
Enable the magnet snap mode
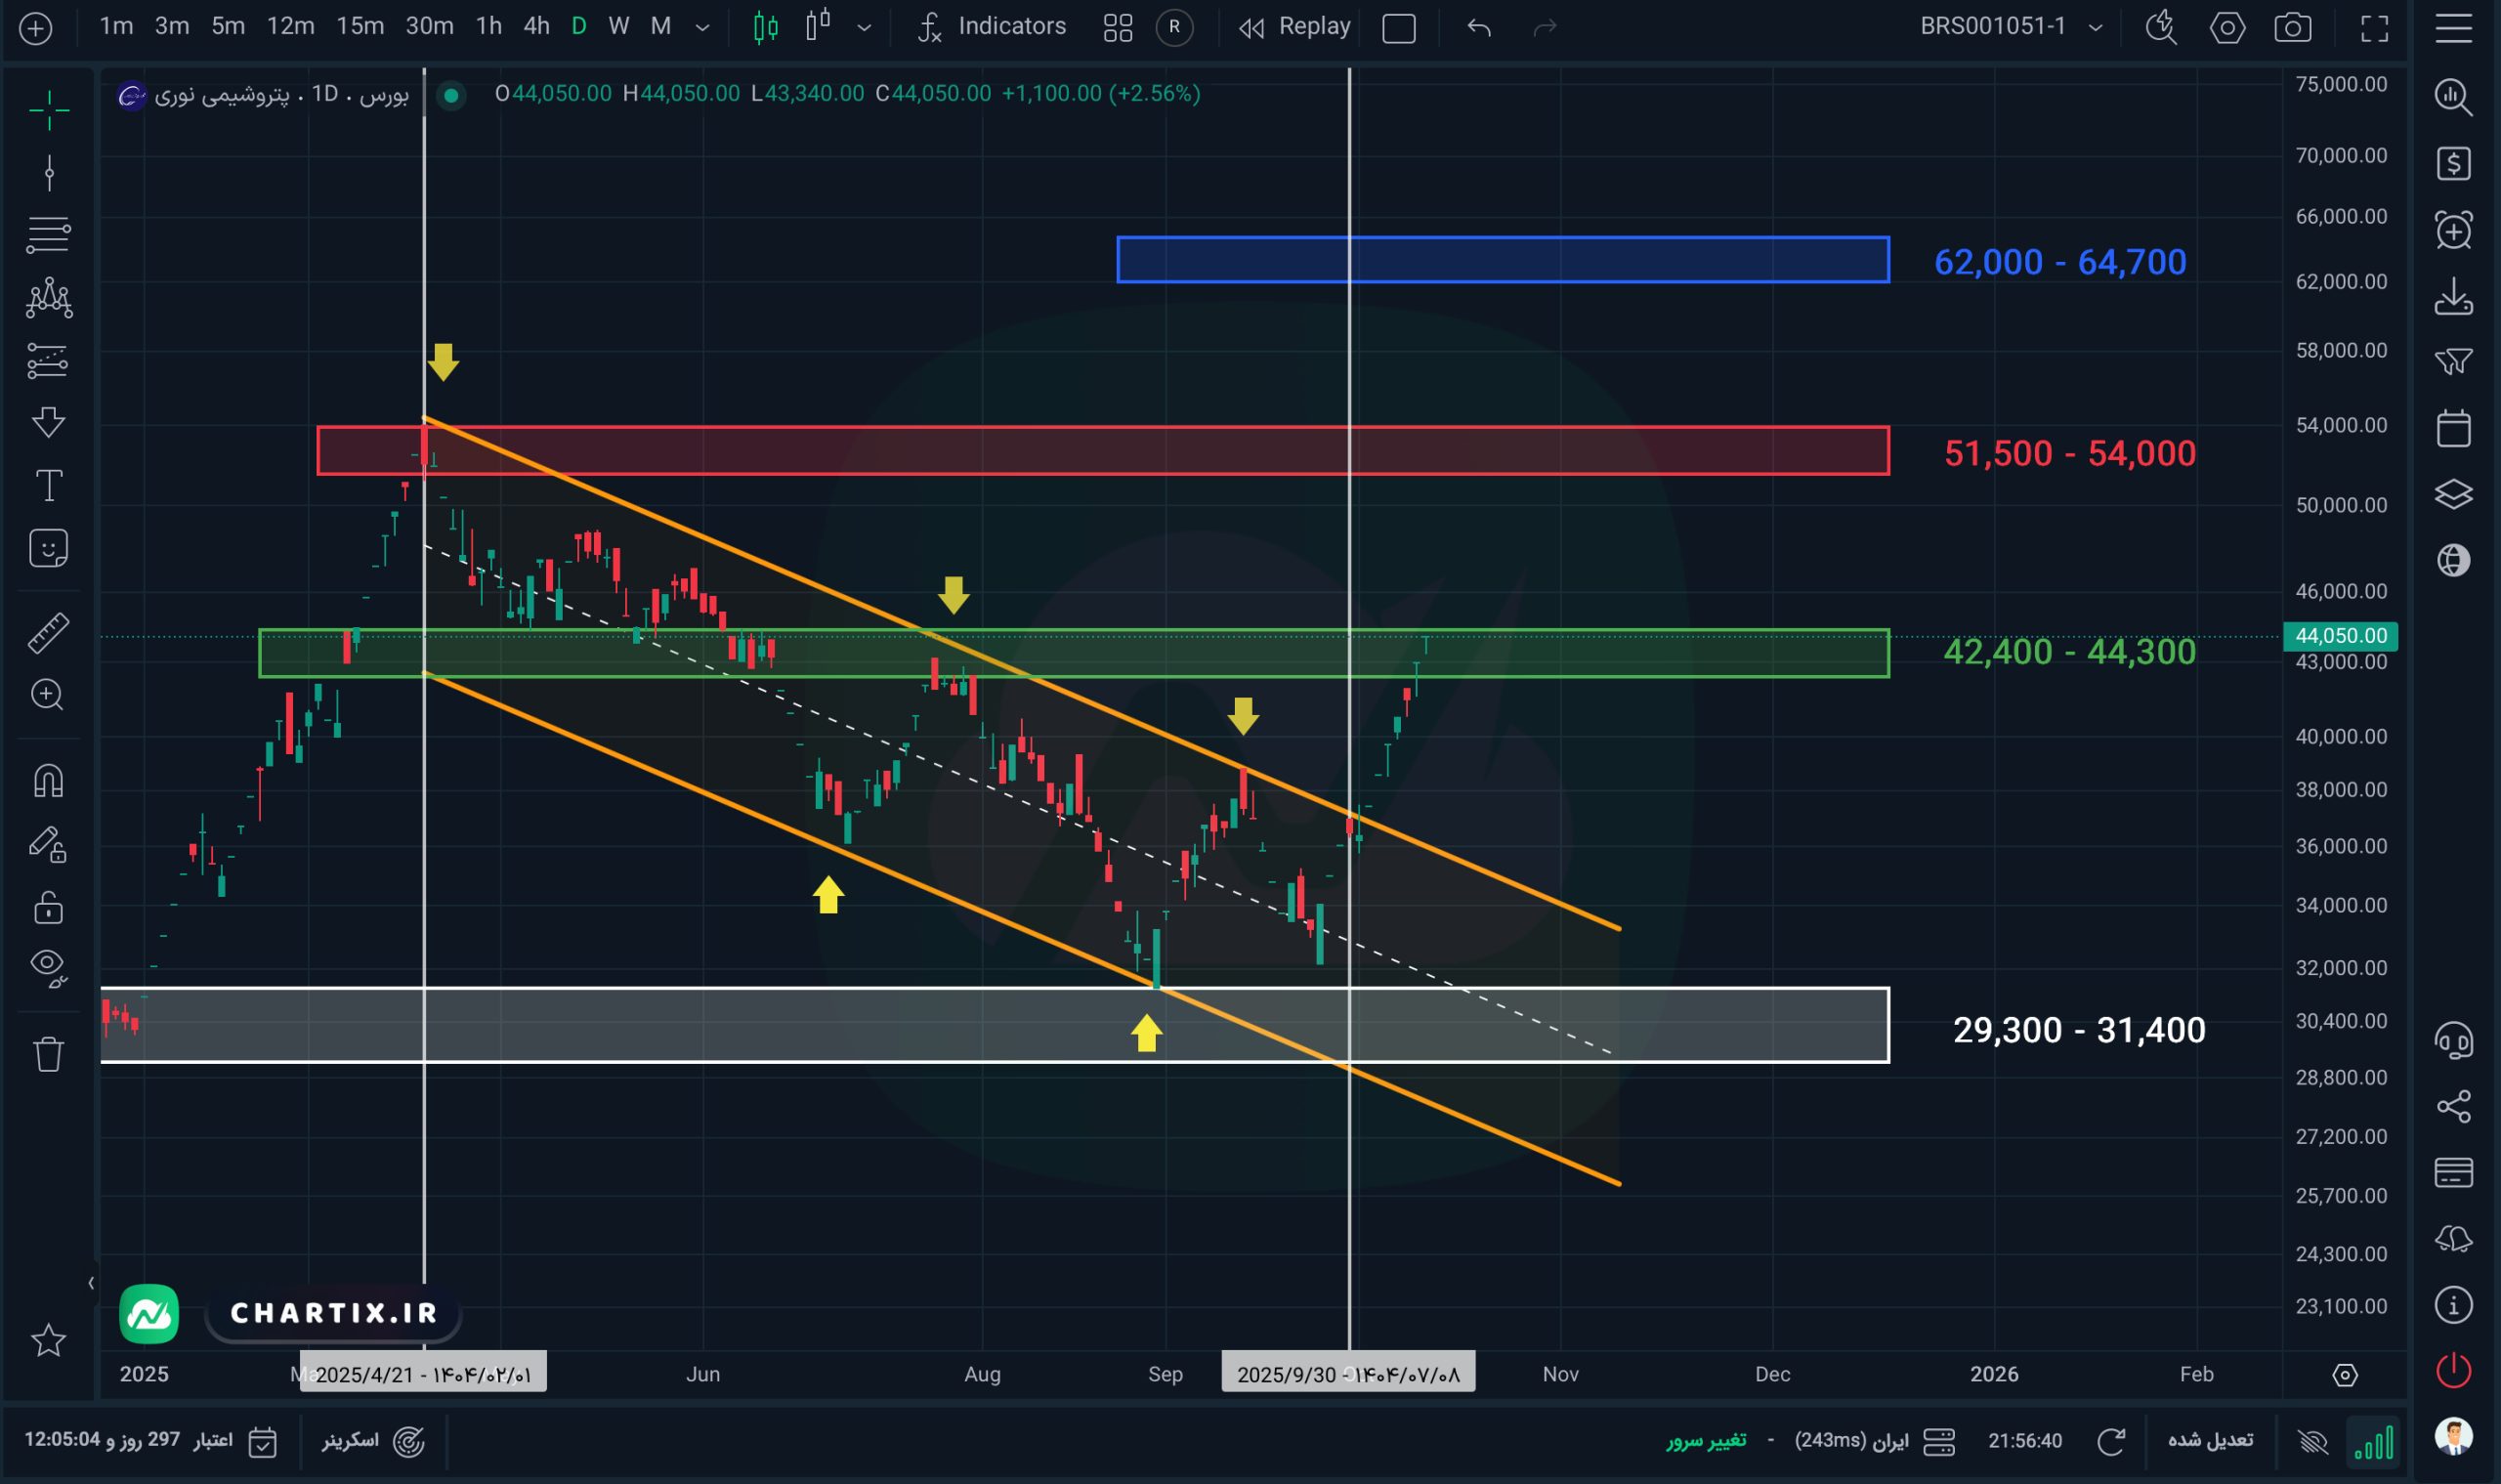click(48, 780)
